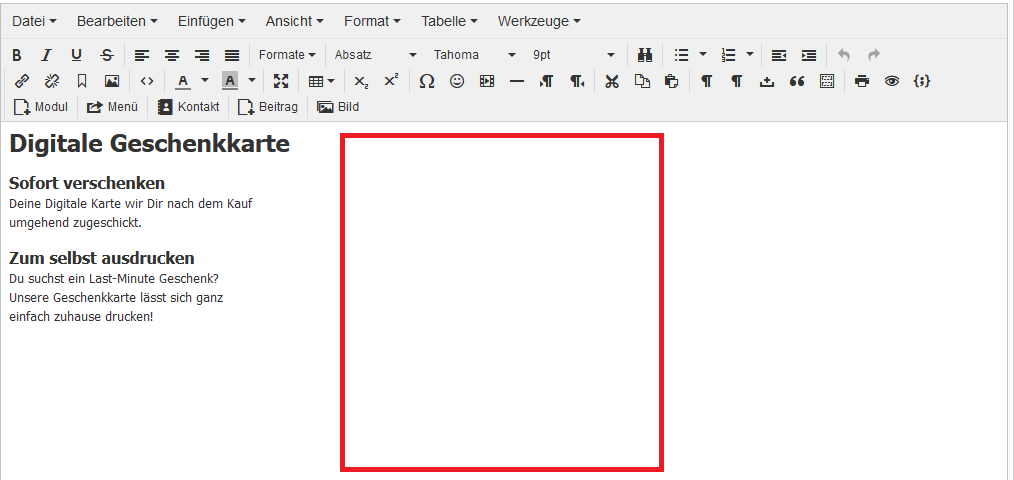Toggle italic text style

point(46,55)
